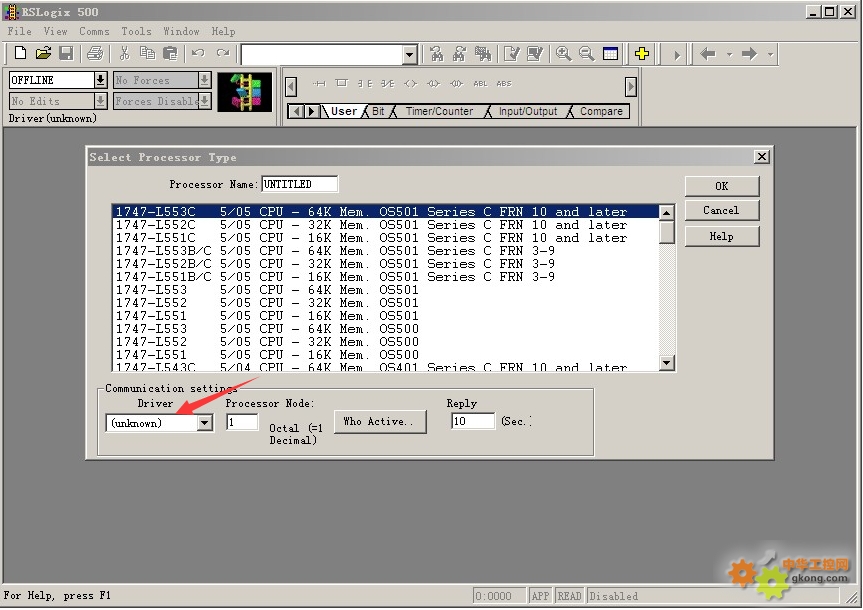Go forward with the right arrow icon

pos(749,54)
